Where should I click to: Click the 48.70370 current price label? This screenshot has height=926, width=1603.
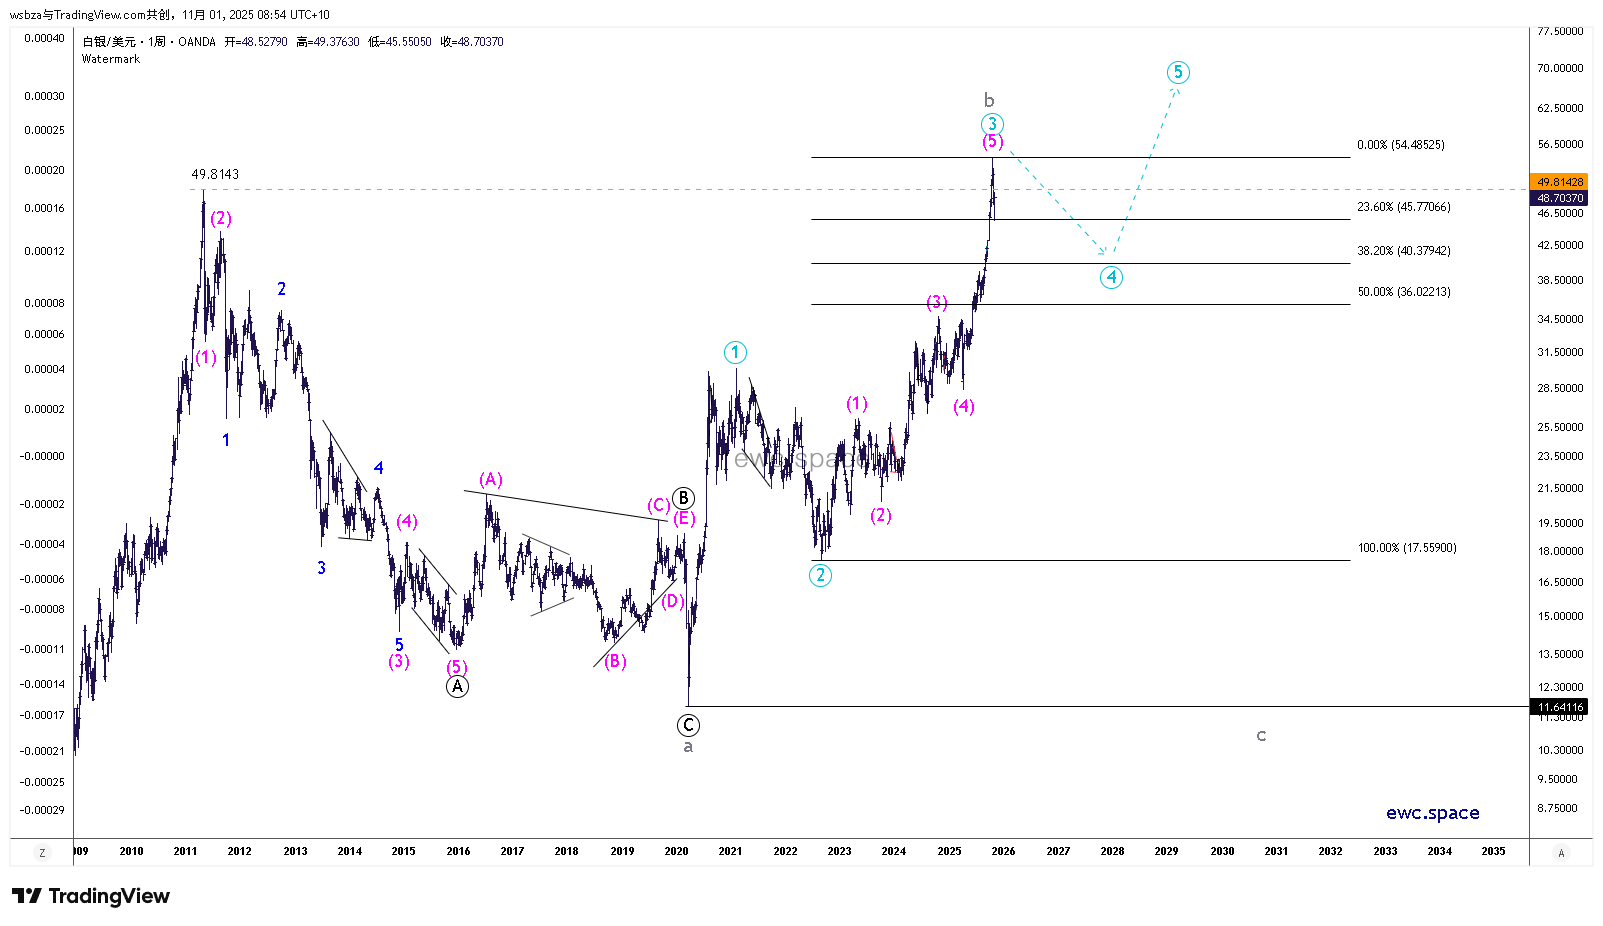click(x=1560, y=198)
